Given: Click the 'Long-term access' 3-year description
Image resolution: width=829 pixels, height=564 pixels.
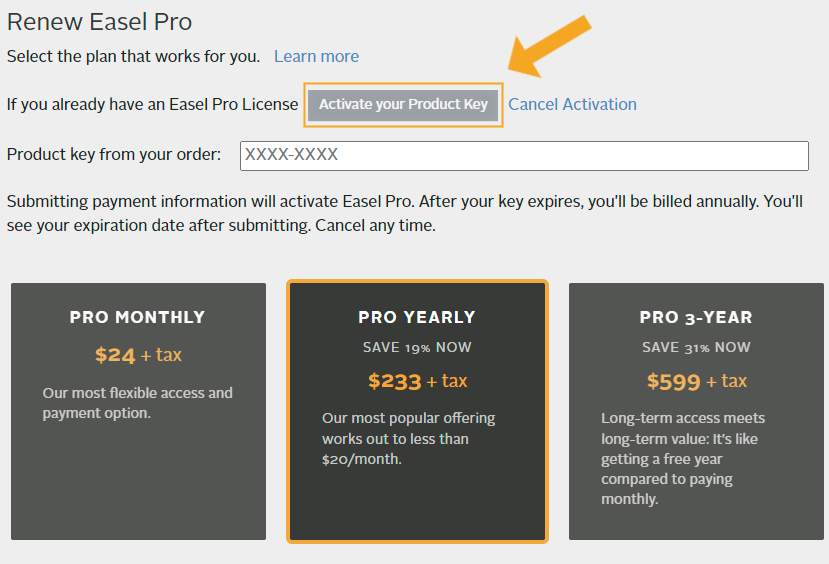Looking at the screenshot, I should click(x=683, y=458).
